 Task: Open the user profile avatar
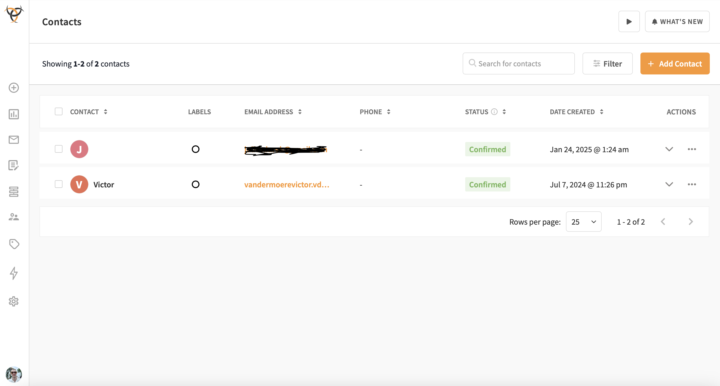[14, 375]
